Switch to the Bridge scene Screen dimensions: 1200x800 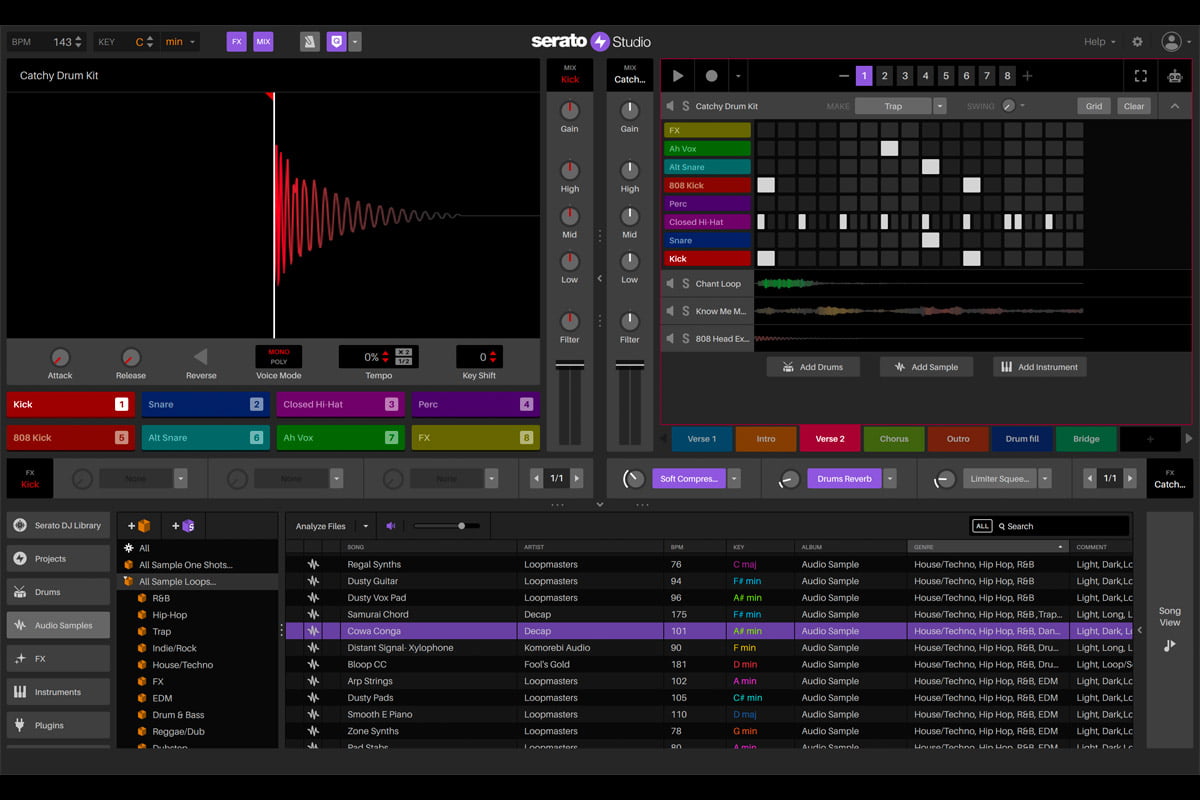point(1086,439)
